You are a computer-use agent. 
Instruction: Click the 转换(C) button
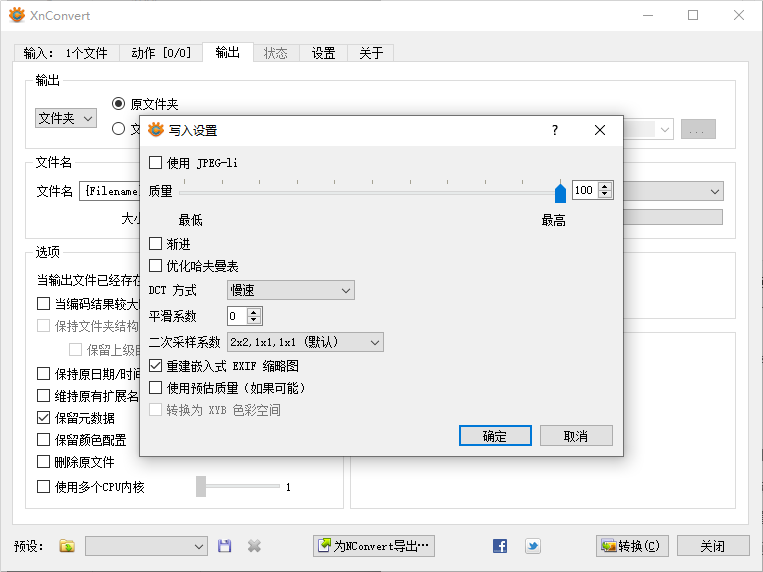[x=632, y=546]
